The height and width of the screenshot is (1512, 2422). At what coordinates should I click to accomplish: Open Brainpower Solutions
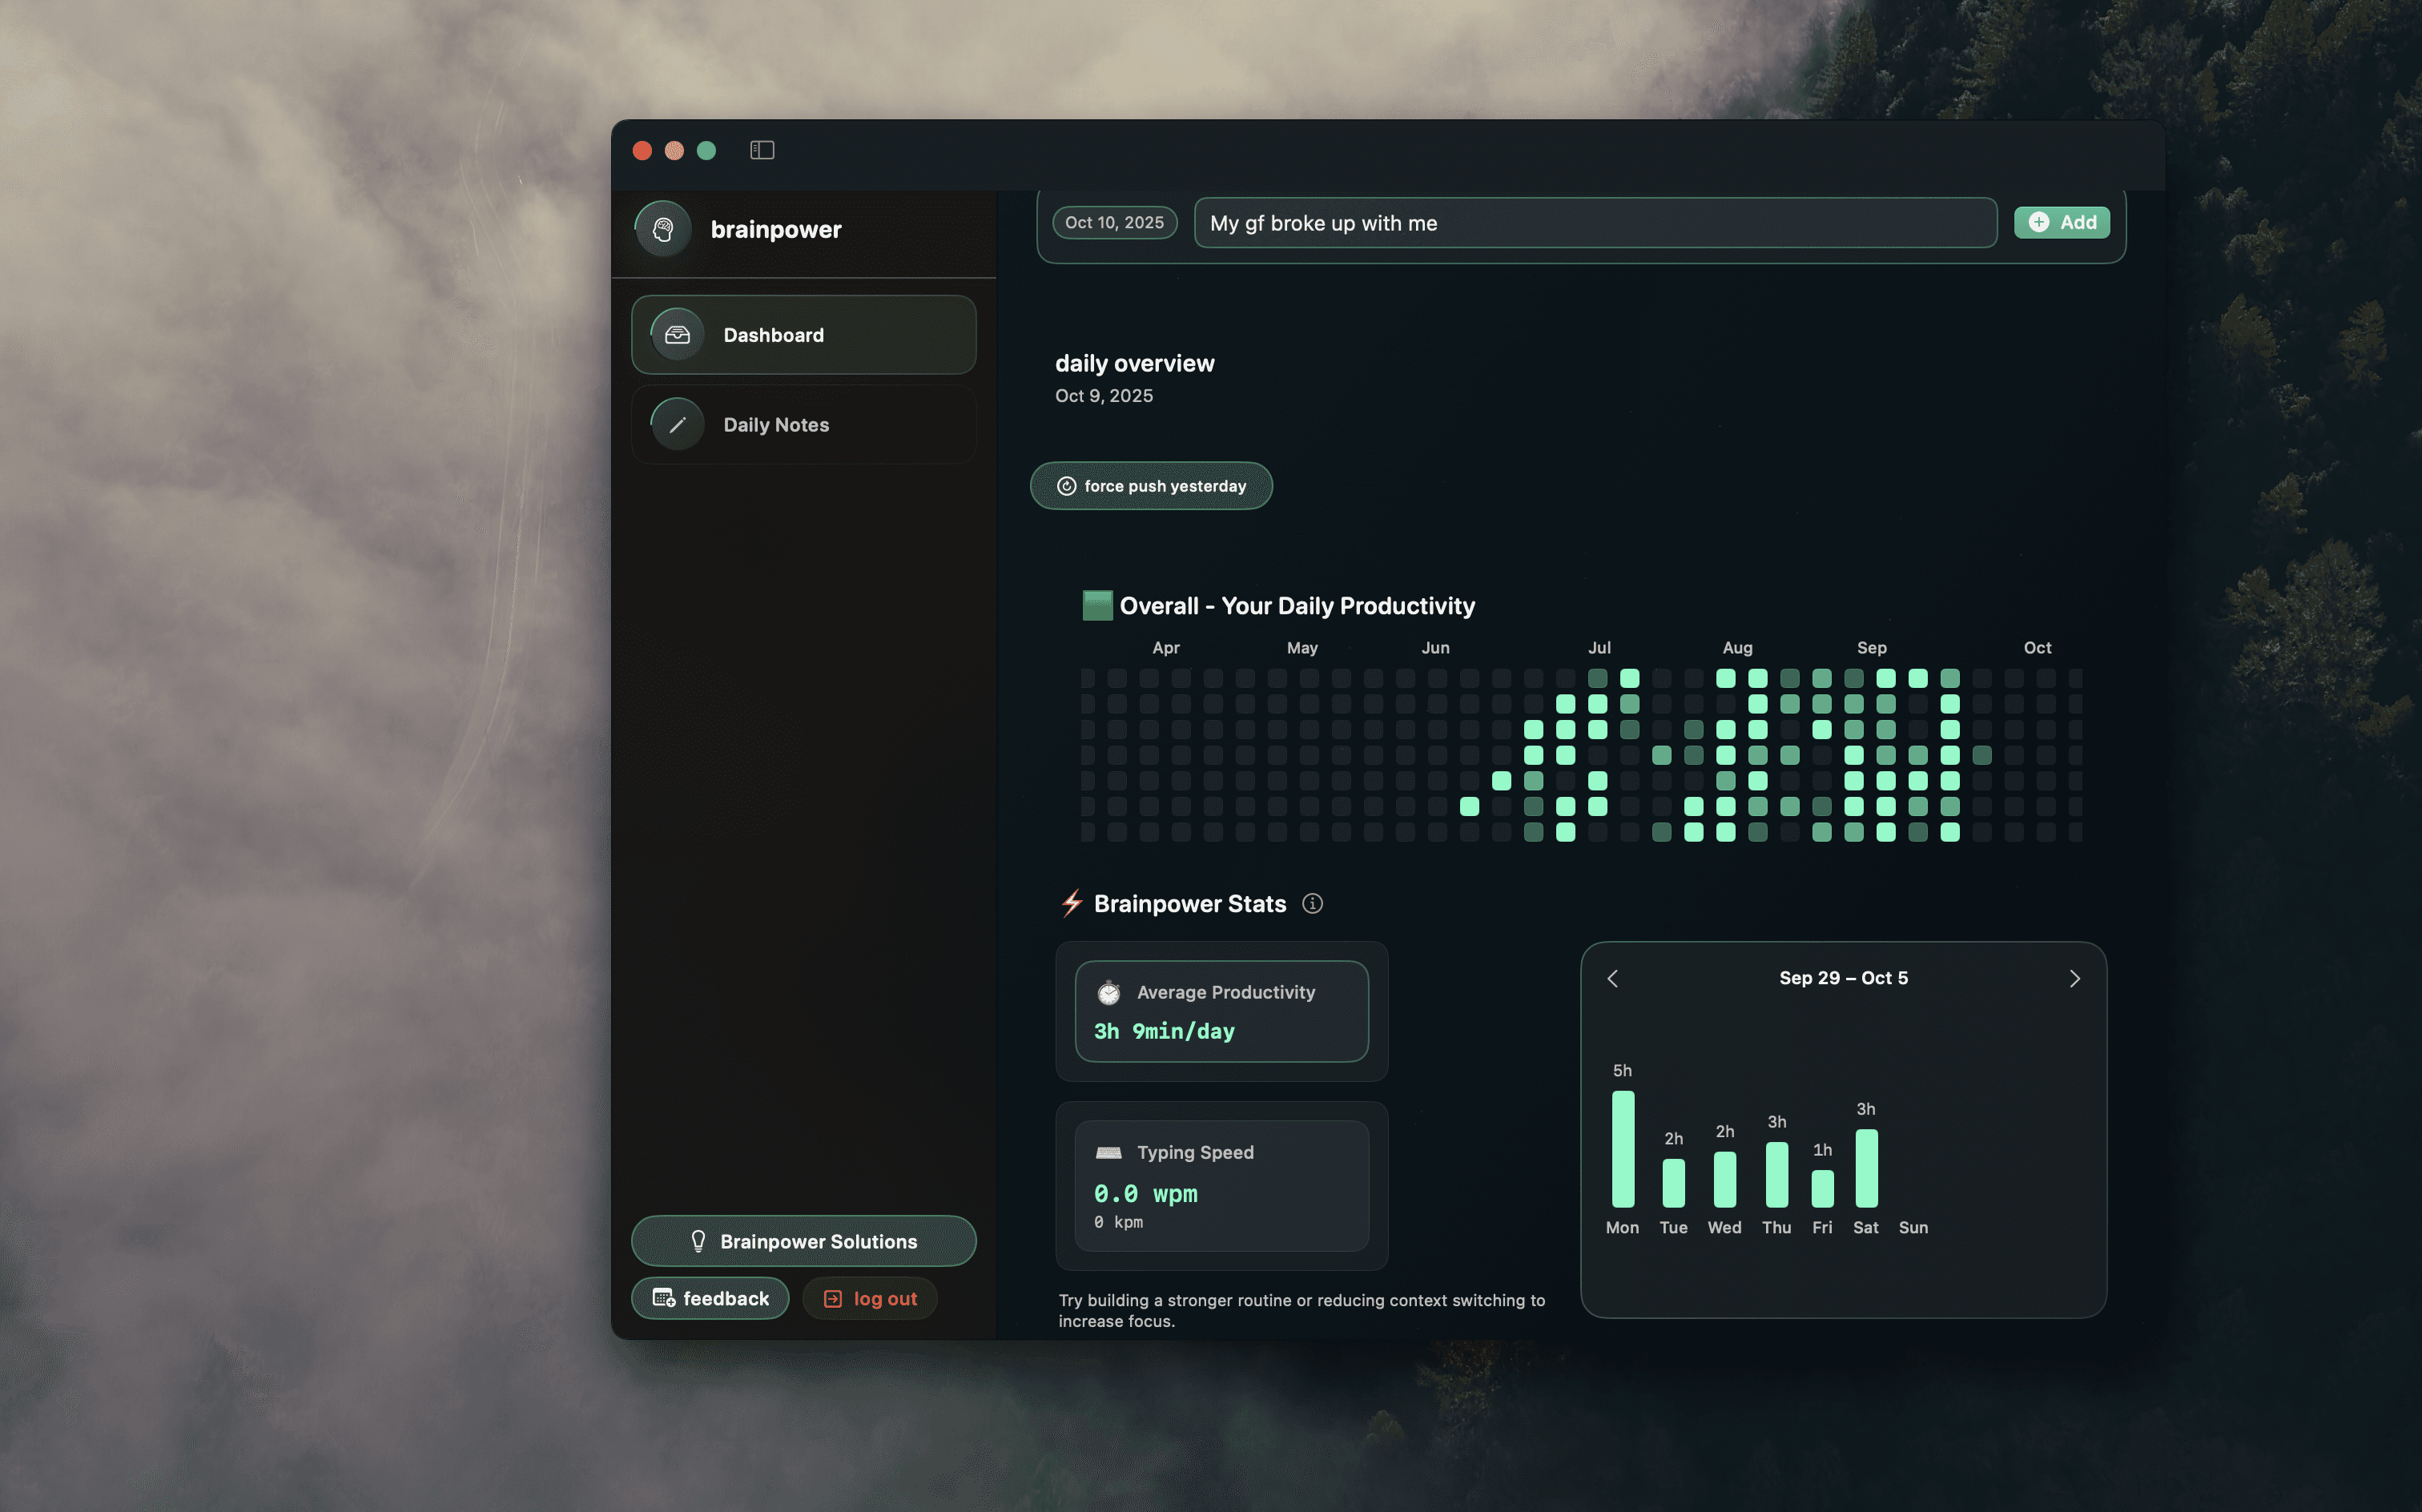tap(803, 1241)
